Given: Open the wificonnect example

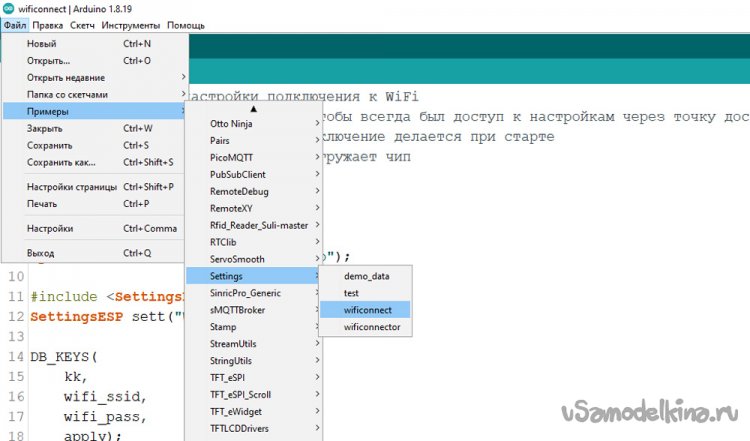Looking at the screenshot, I should [x=365, y=310].
